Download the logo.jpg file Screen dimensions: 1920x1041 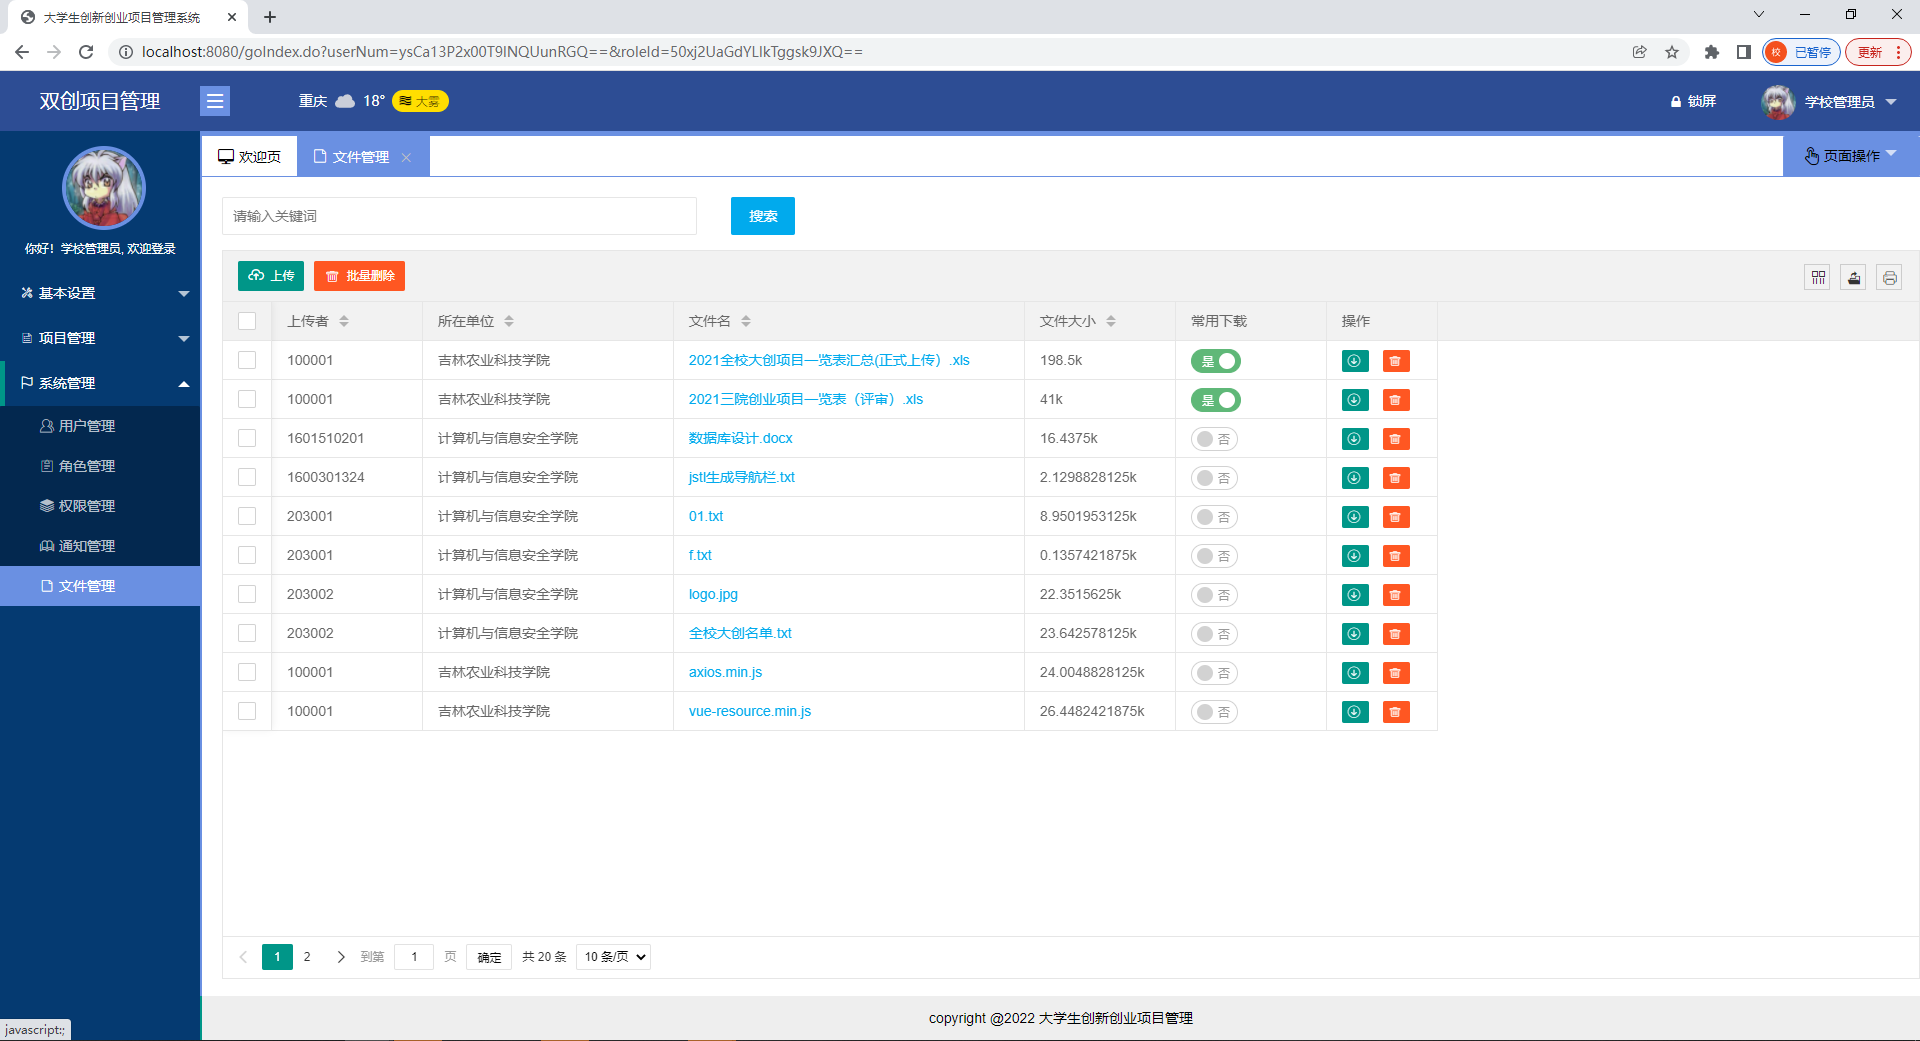coord(1355,595)
